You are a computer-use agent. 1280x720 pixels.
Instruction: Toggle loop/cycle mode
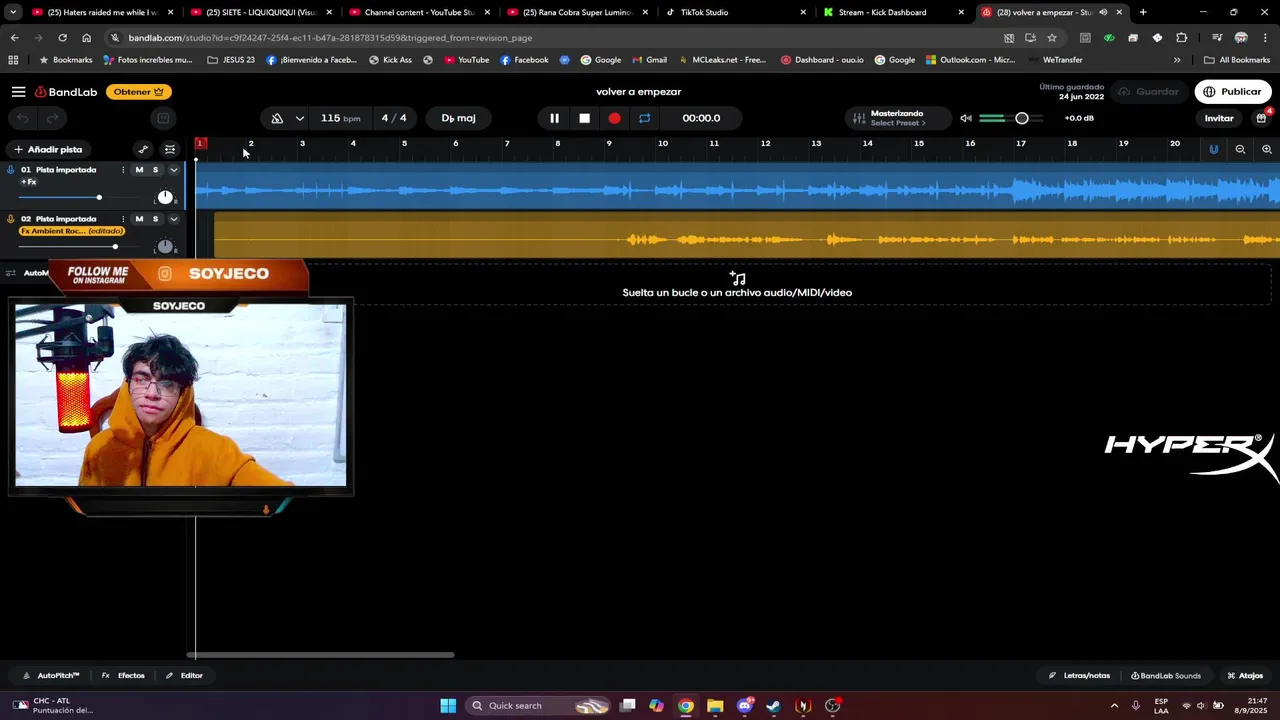point(645,118)
